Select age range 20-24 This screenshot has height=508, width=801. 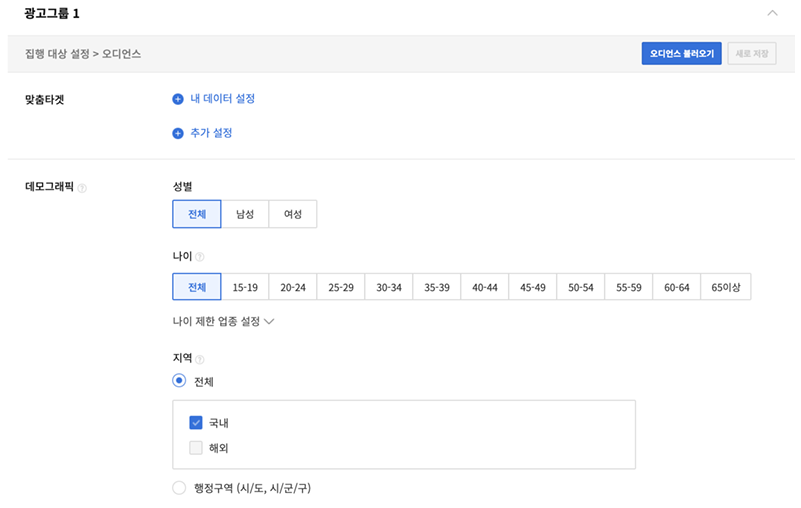293,287
